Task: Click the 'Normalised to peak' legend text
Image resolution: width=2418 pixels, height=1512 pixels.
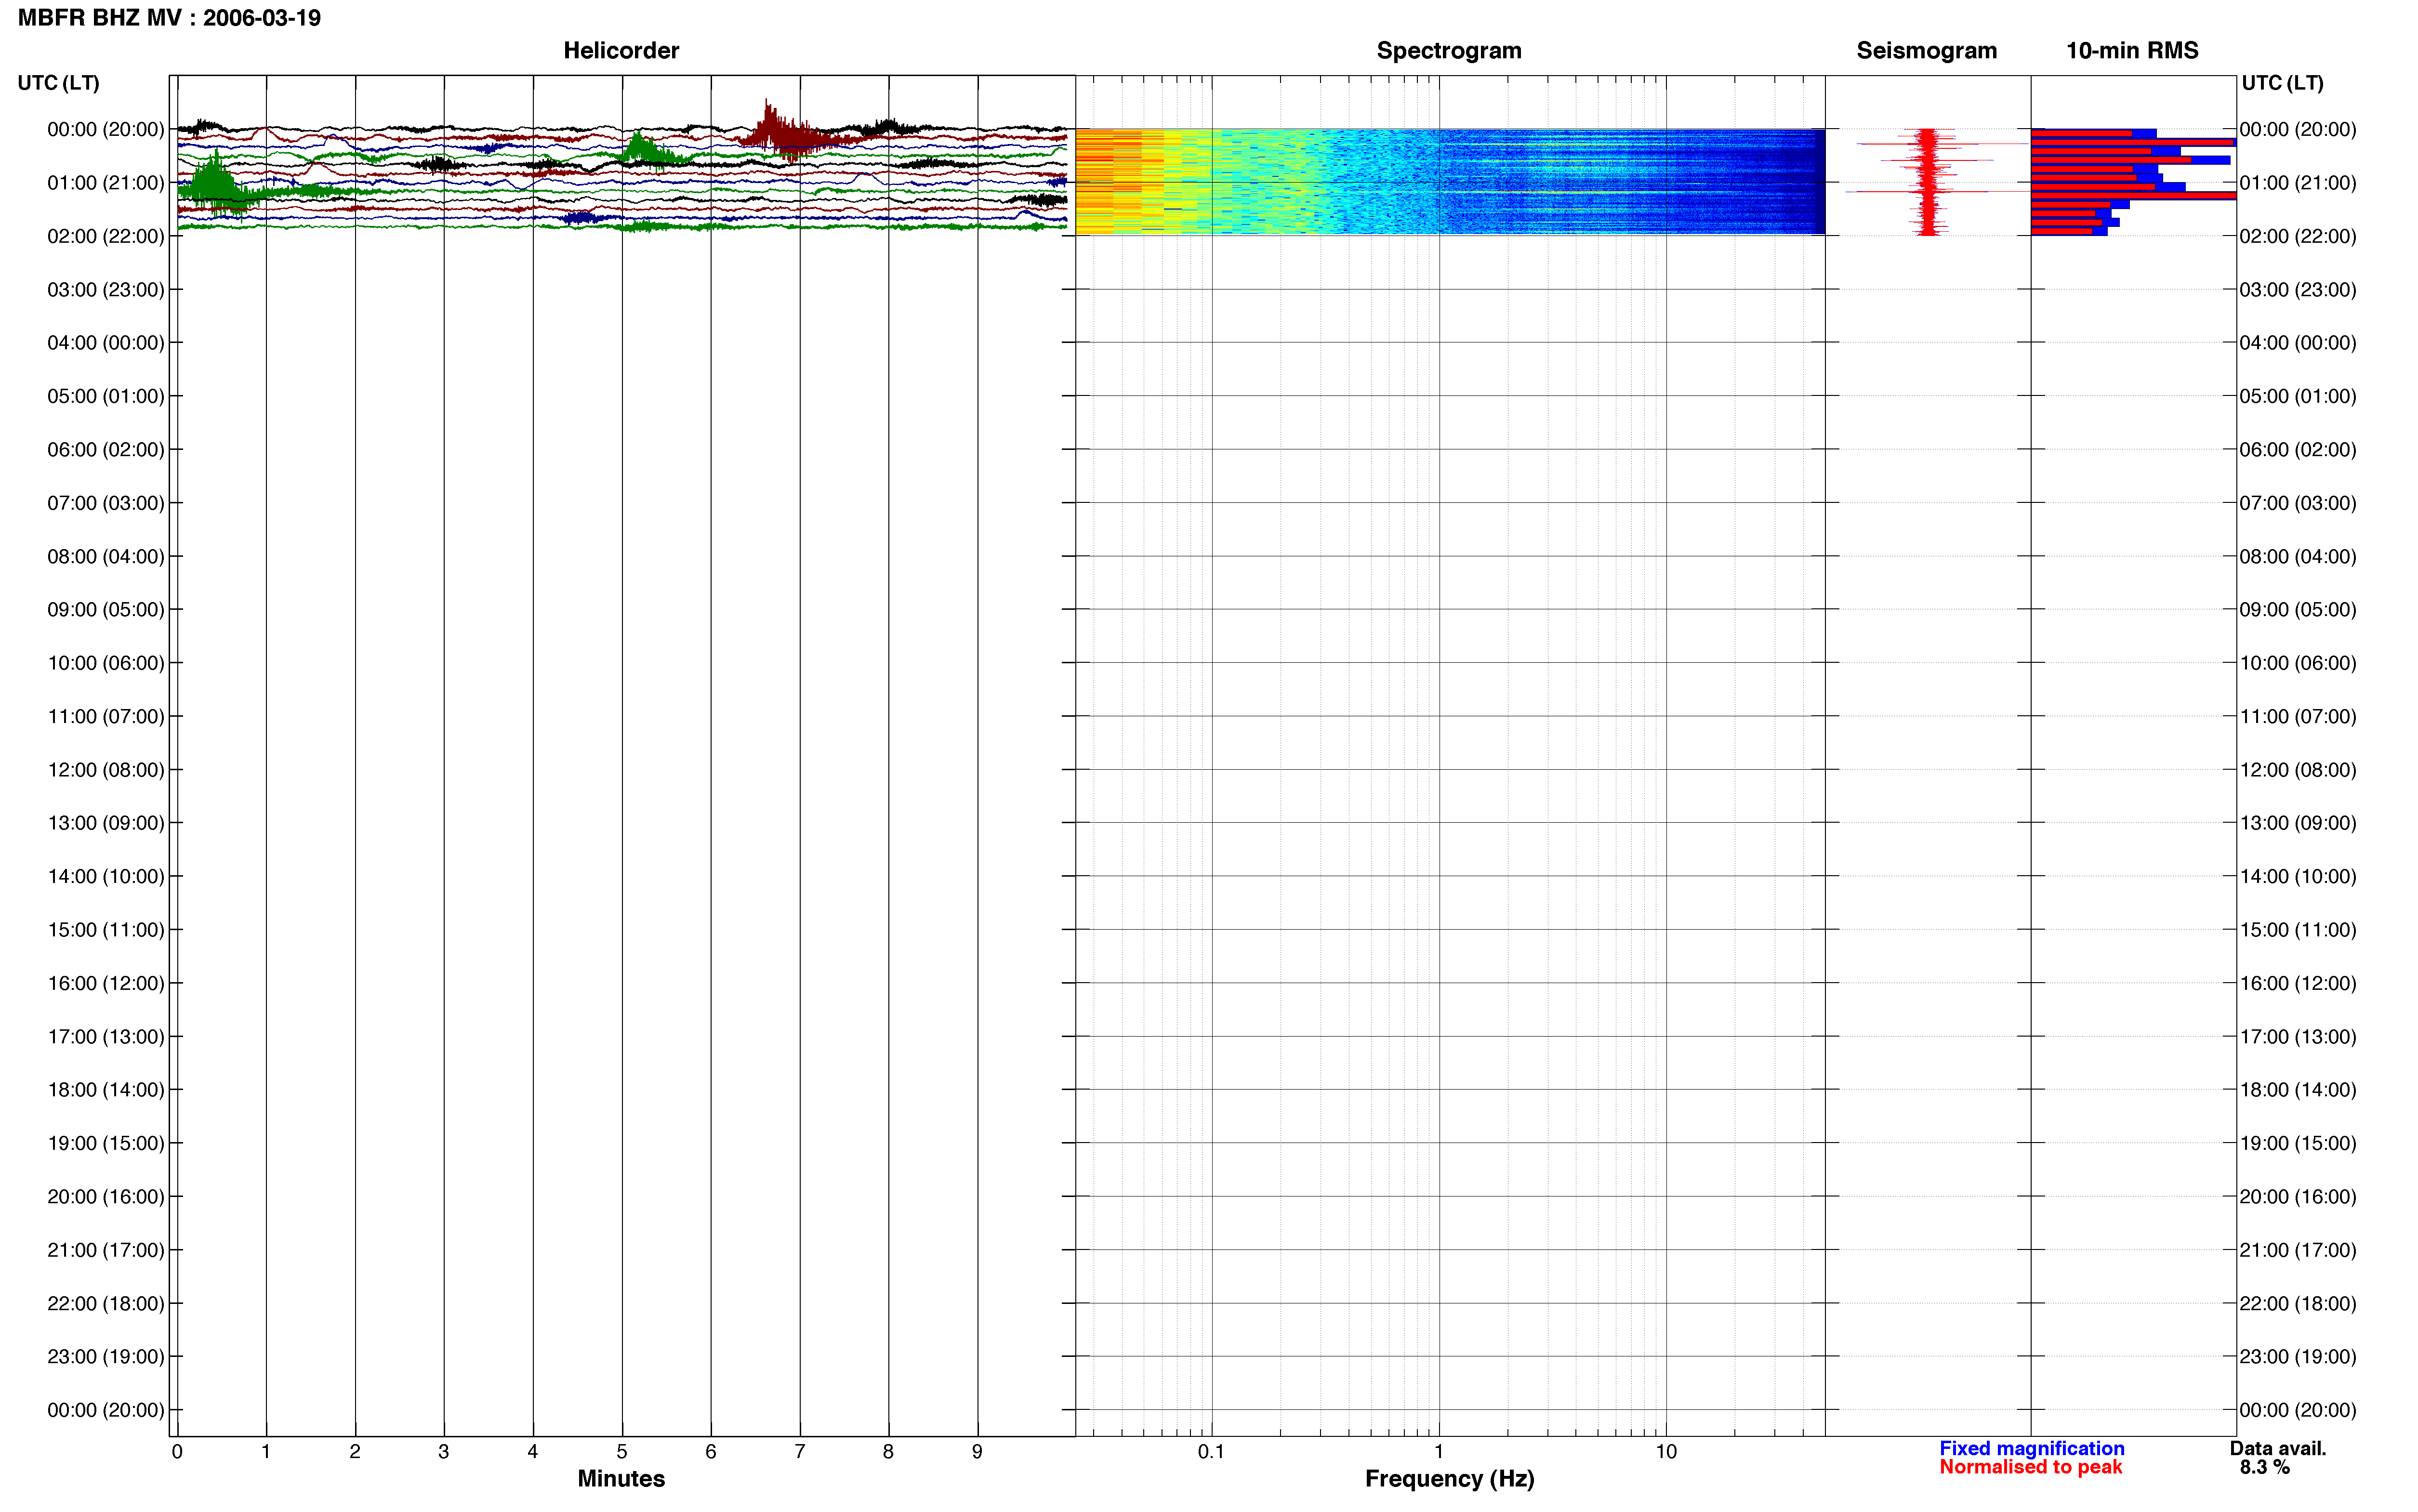Action: [x=2030, y=1467]
